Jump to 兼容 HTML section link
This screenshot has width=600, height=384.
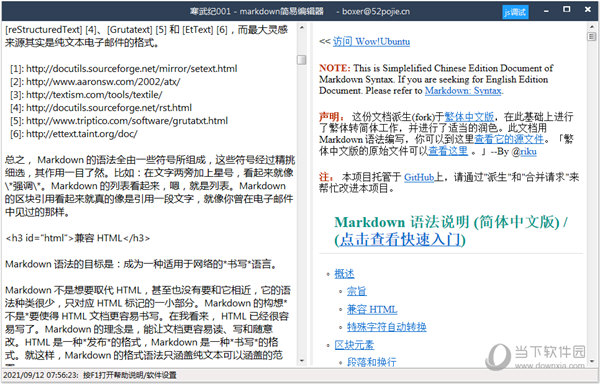tap(372, 309)
